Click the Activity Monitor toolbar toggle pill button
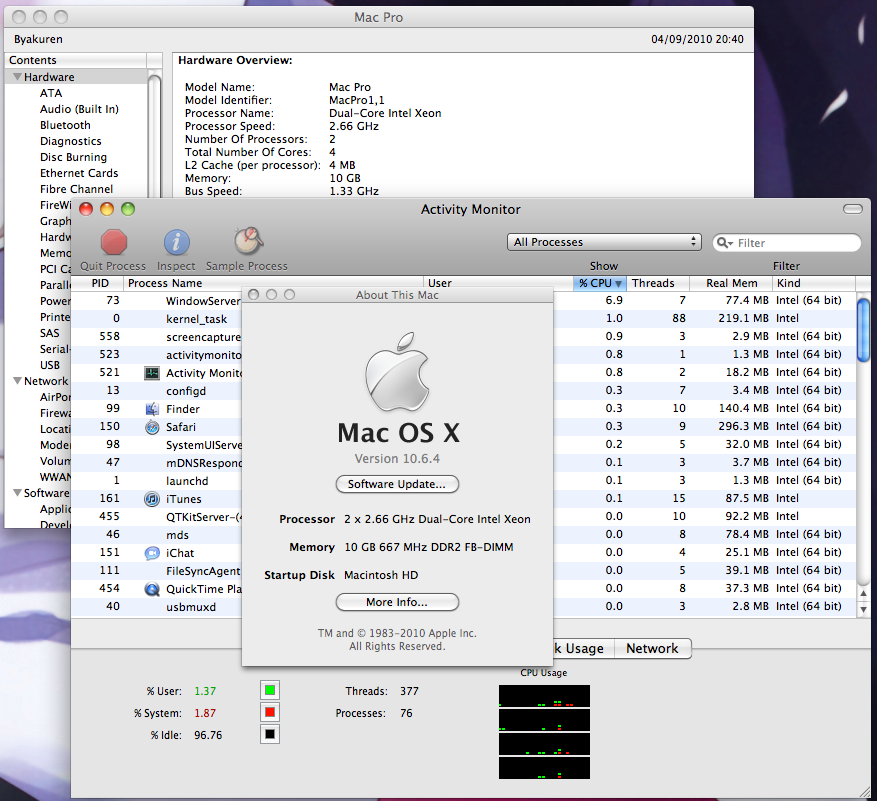Image resolution: width=877 pixels, height=801 pixels. tap(852, 209)
